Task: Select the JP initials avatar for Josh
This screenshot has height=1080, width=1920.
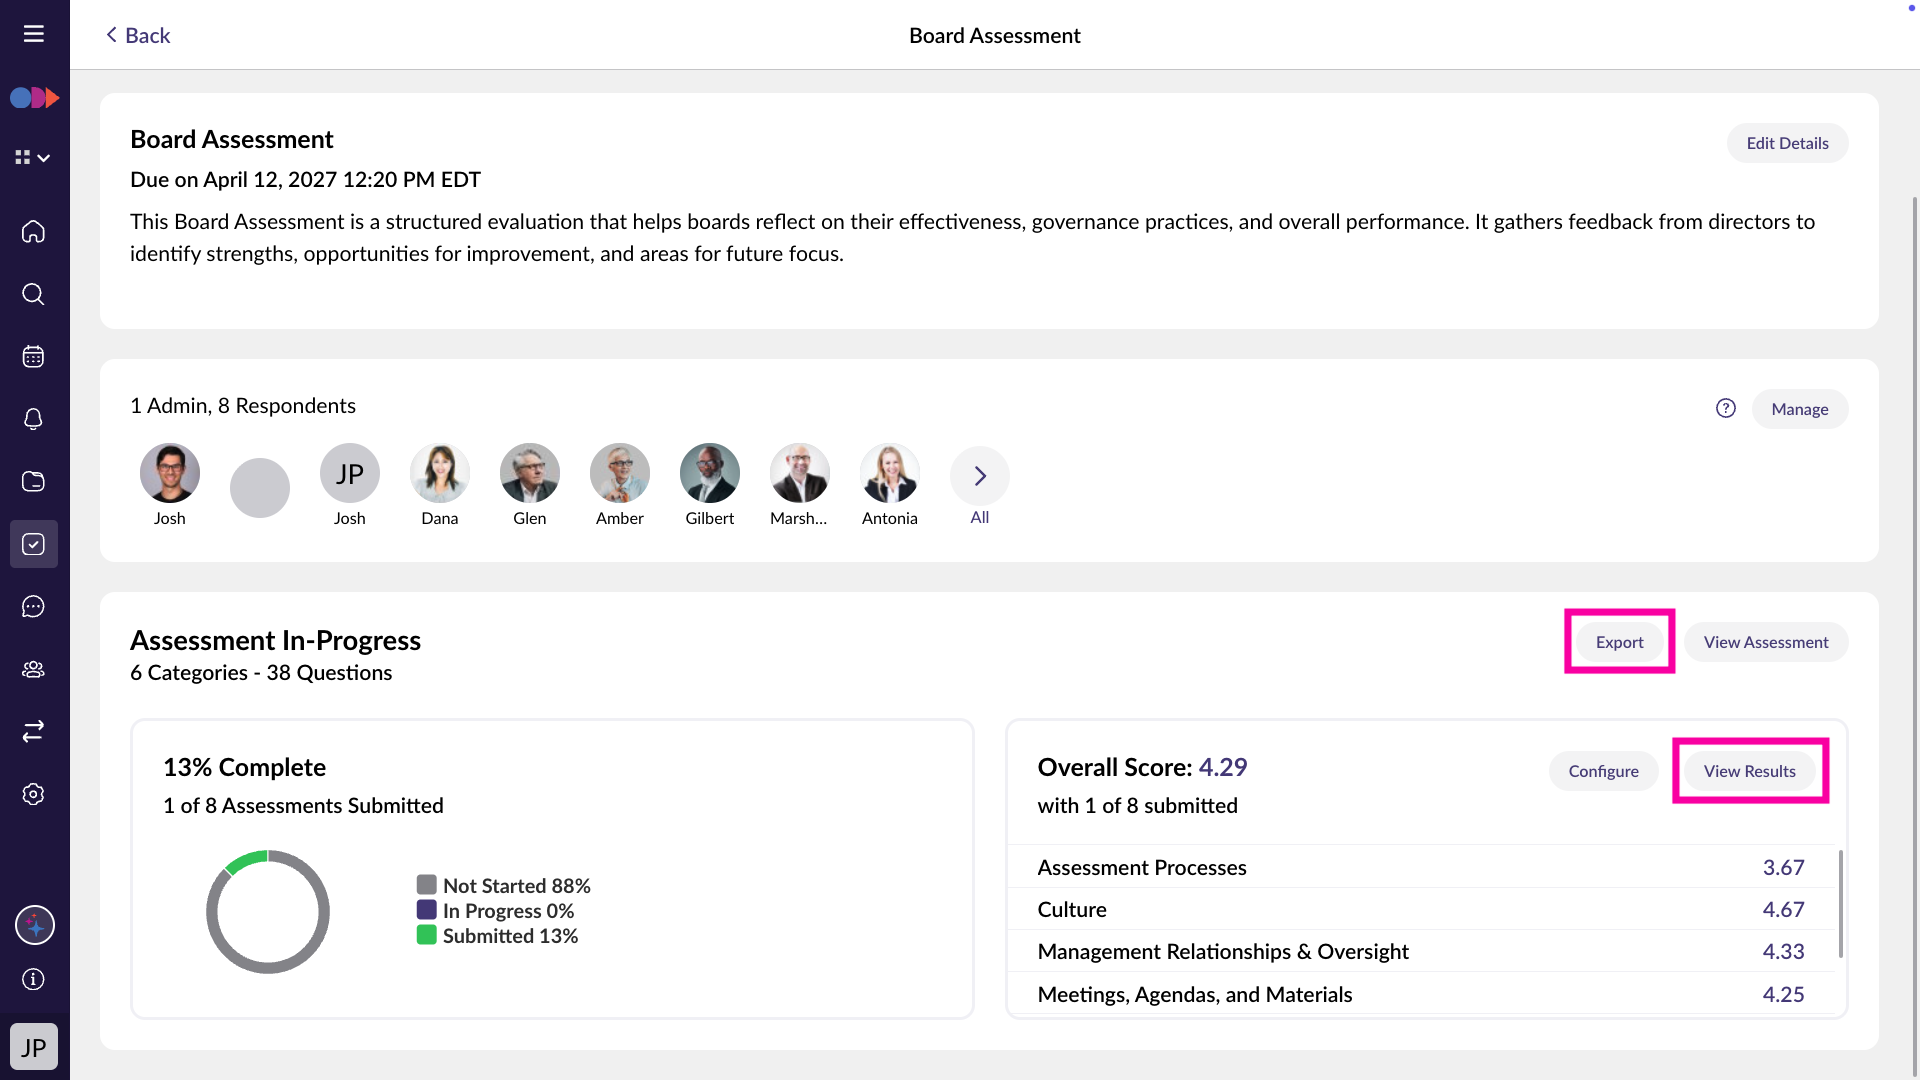Action: [350, 473]
